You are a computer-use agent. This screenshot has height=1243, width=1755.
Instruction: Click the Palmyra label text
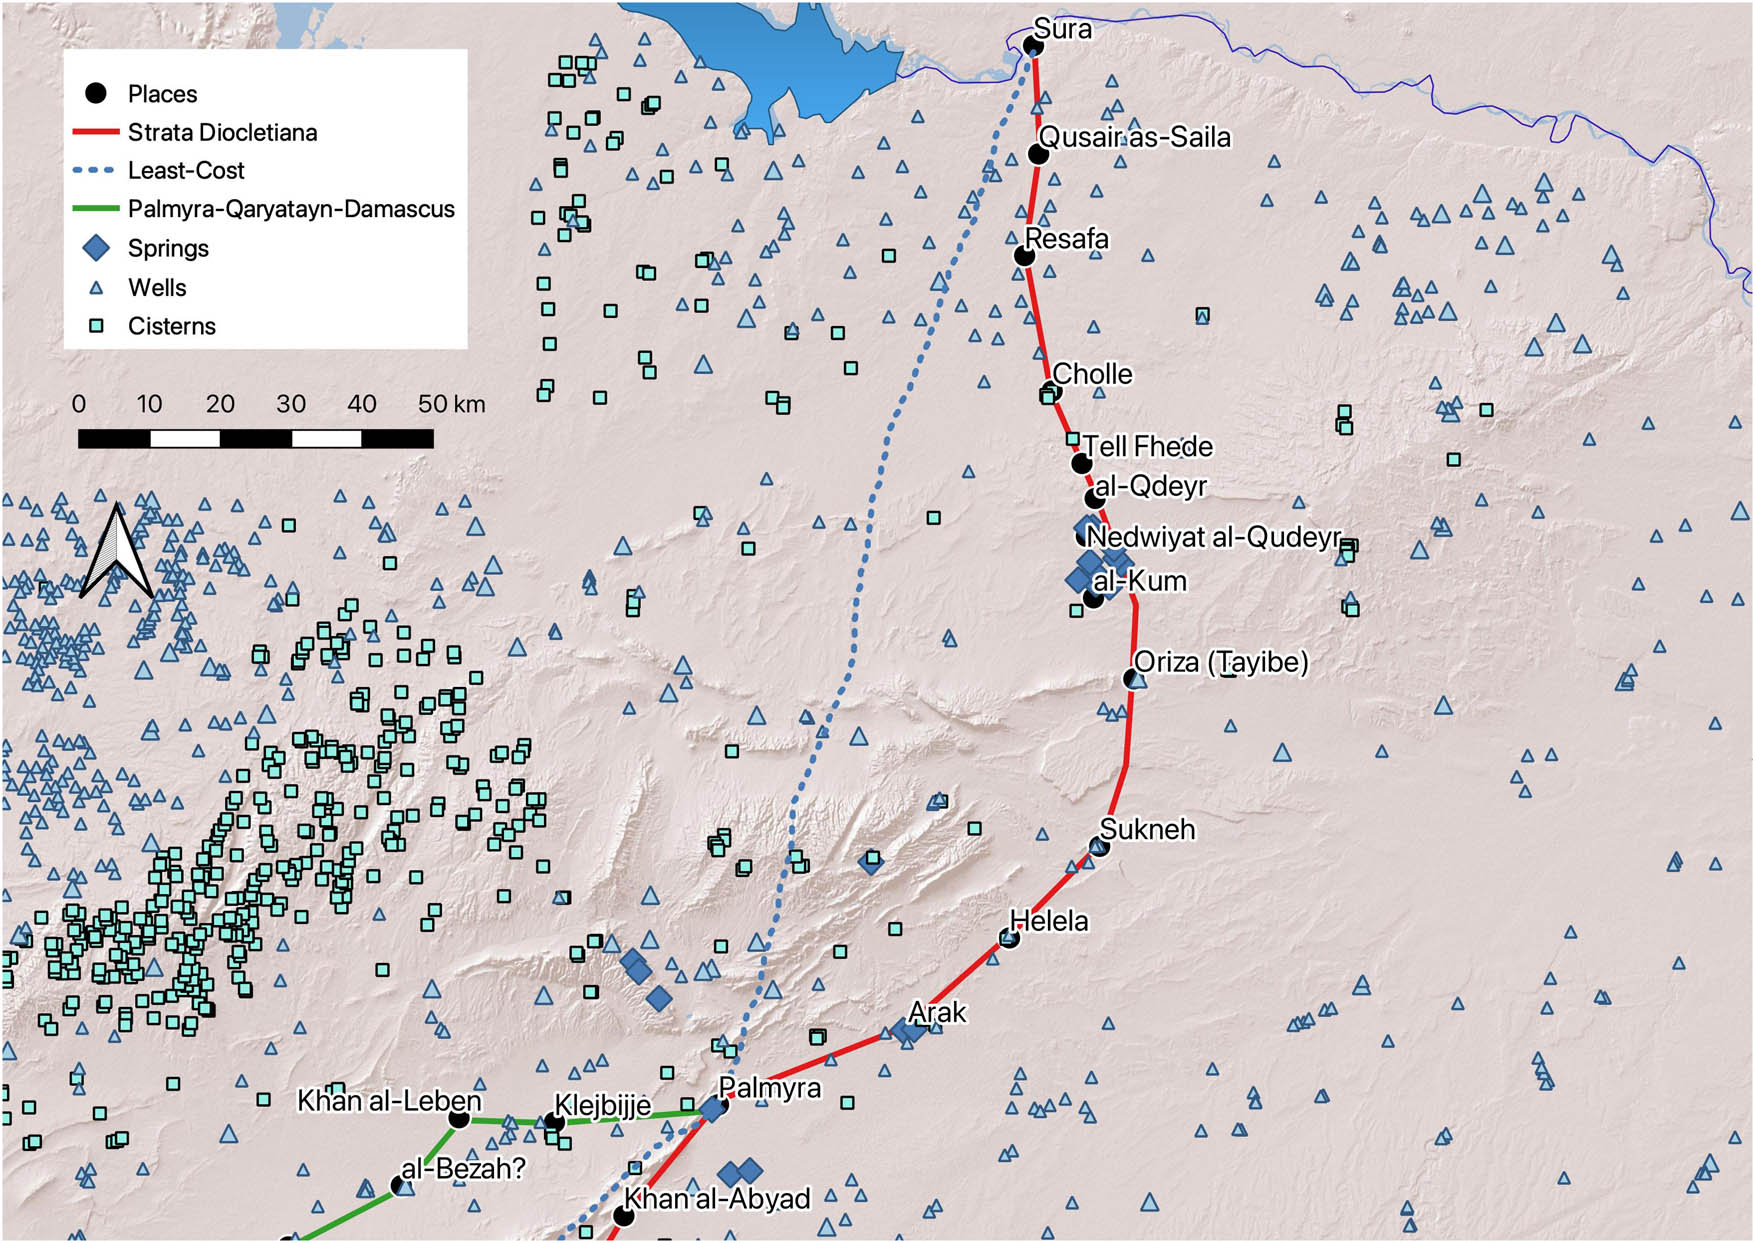click(770, 1088)
